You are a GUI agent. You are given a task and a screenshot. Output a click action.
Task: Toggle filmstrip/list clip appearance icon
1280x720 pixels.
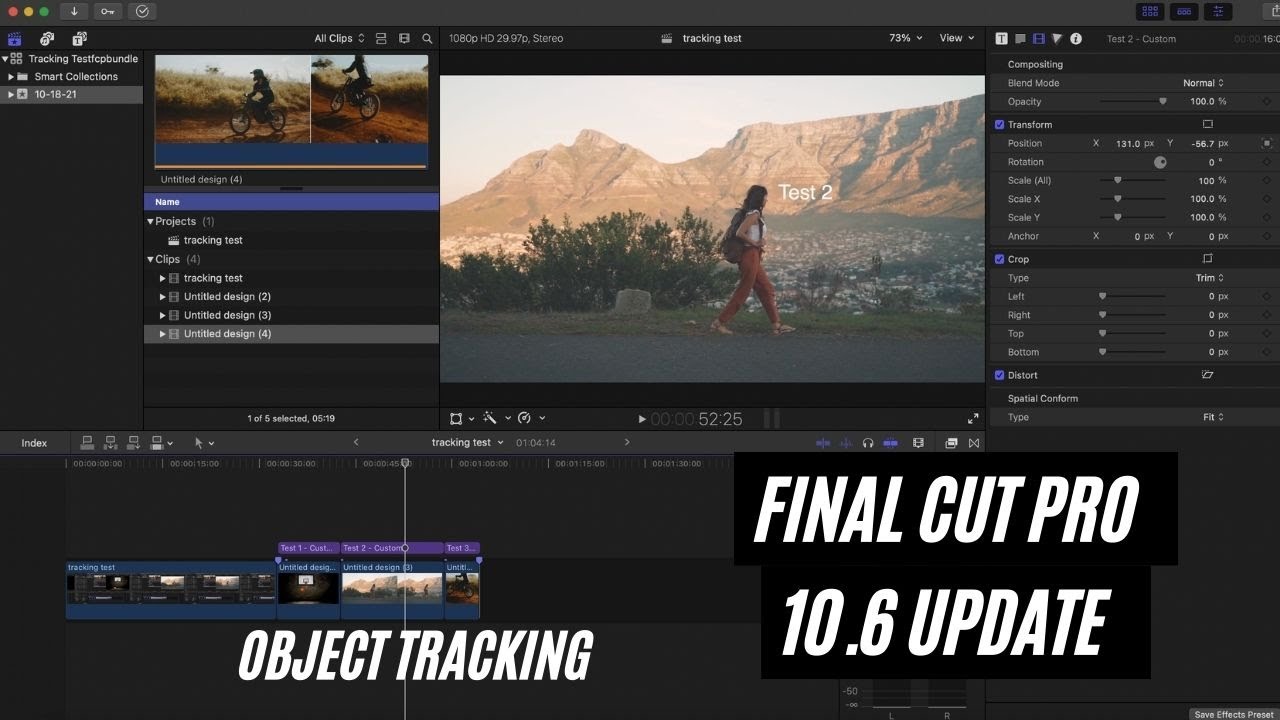(x=381, y=38)
